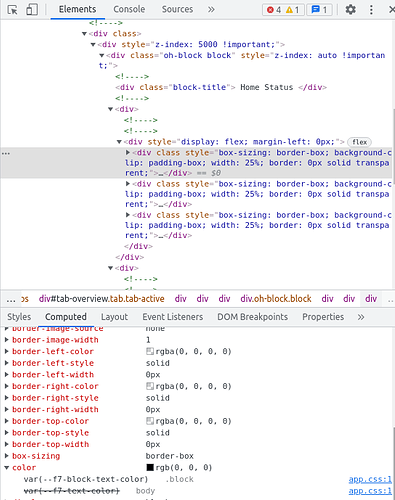This screenshot has width=395, height=500.
Task: Click the black color rgb swatch
Action: click(150, 468)
